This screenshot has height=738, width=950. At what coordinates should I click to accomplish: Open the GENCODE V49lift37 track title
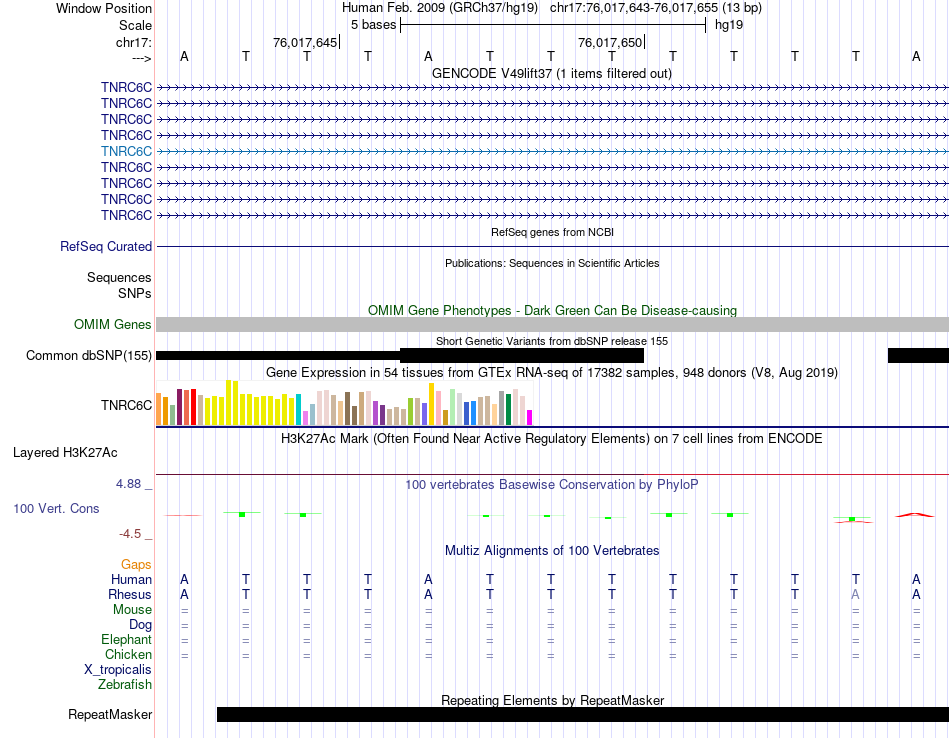point(551,73)
